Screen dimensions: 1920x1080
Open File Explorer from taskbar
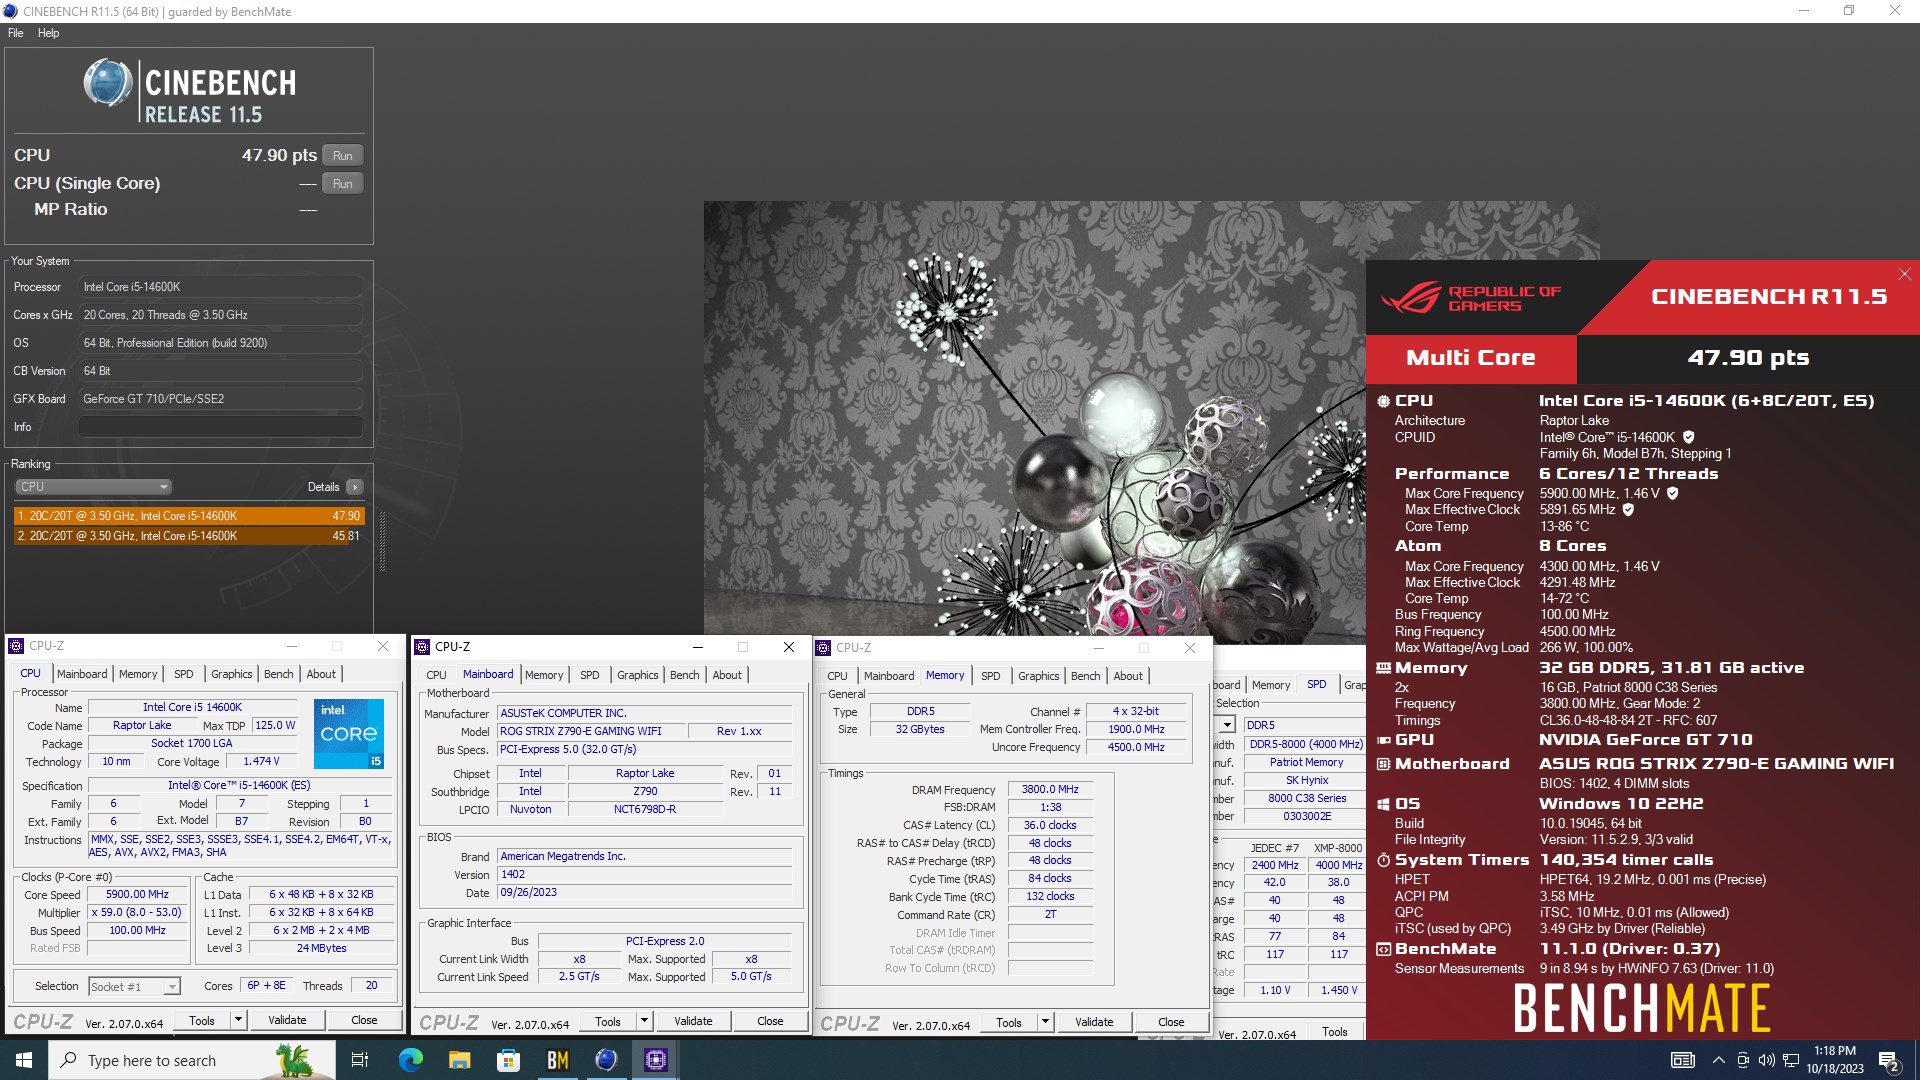click(x=459, y=1060)
